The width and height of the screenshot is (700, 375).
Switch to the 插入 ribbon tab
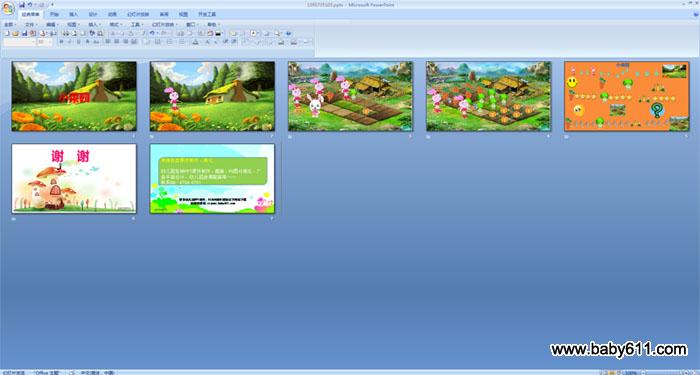[74, 14]
